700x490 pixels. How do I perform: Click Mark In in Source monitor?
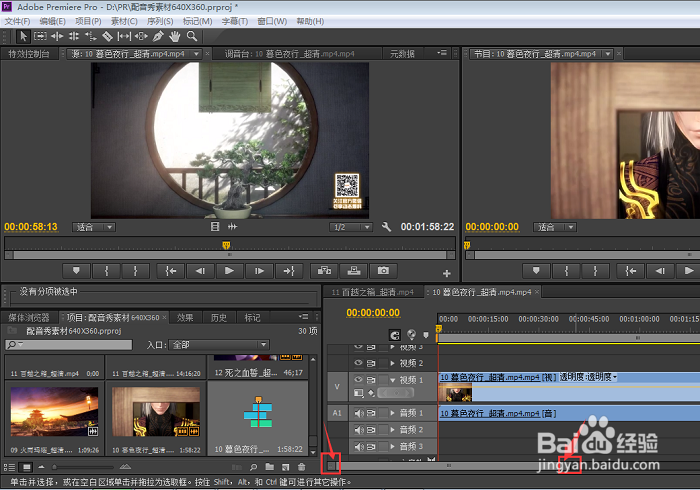click(x=107, y=270)
